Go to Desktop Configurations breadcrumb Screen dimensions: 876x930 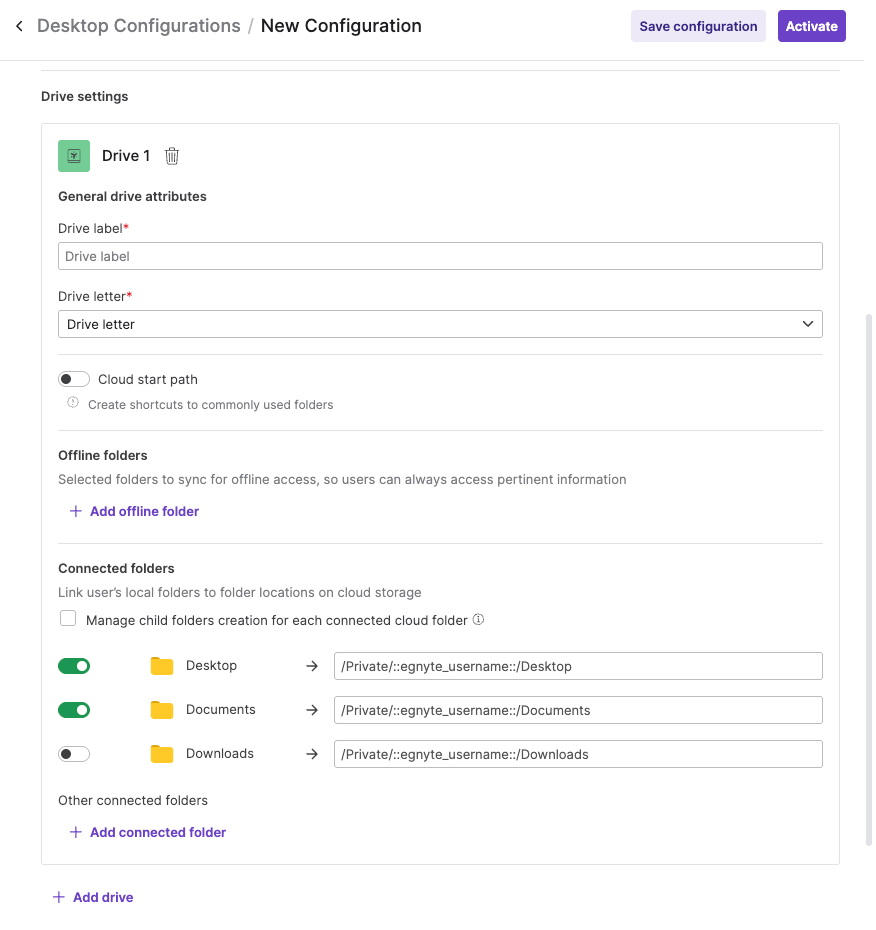pyautogui.click(x=139, y=26)
